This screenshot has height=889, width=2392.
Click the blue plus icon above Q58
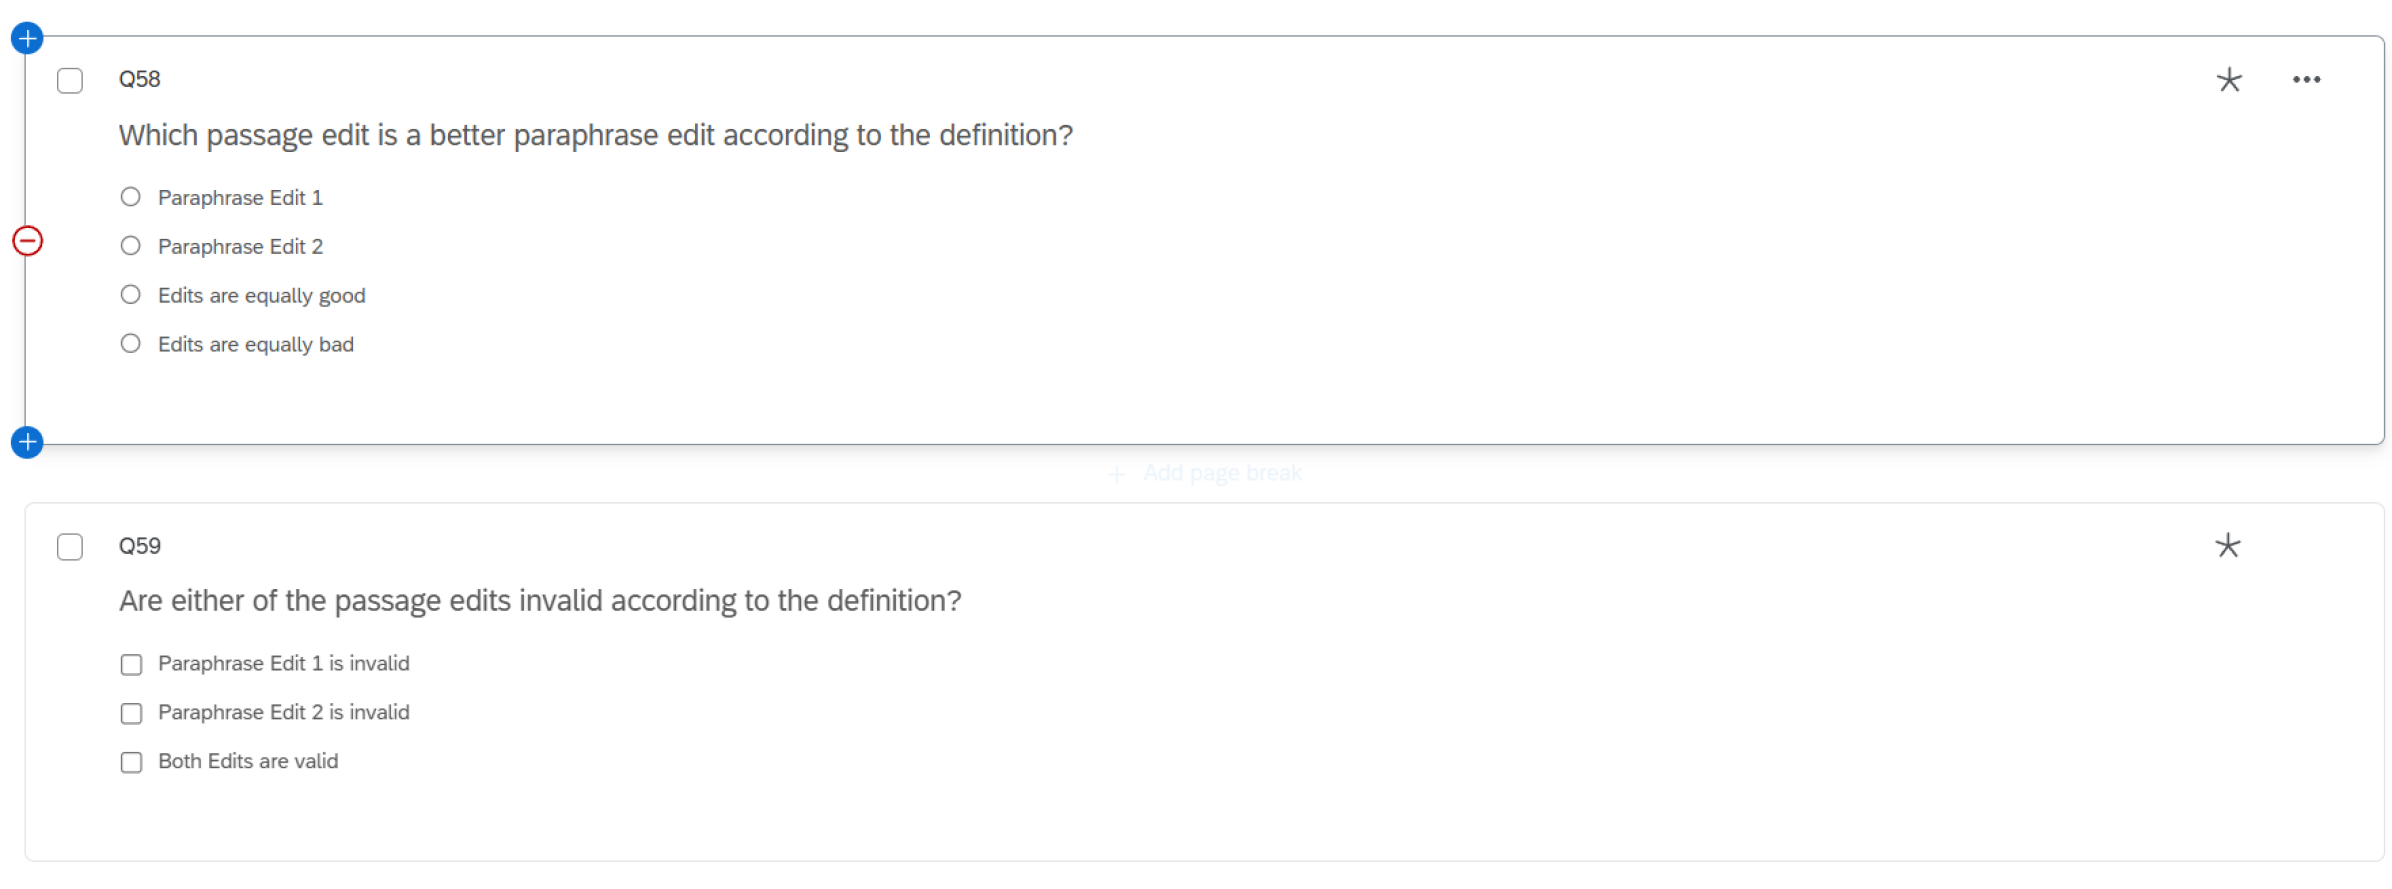pyautogui.click(x=27, y=39)
